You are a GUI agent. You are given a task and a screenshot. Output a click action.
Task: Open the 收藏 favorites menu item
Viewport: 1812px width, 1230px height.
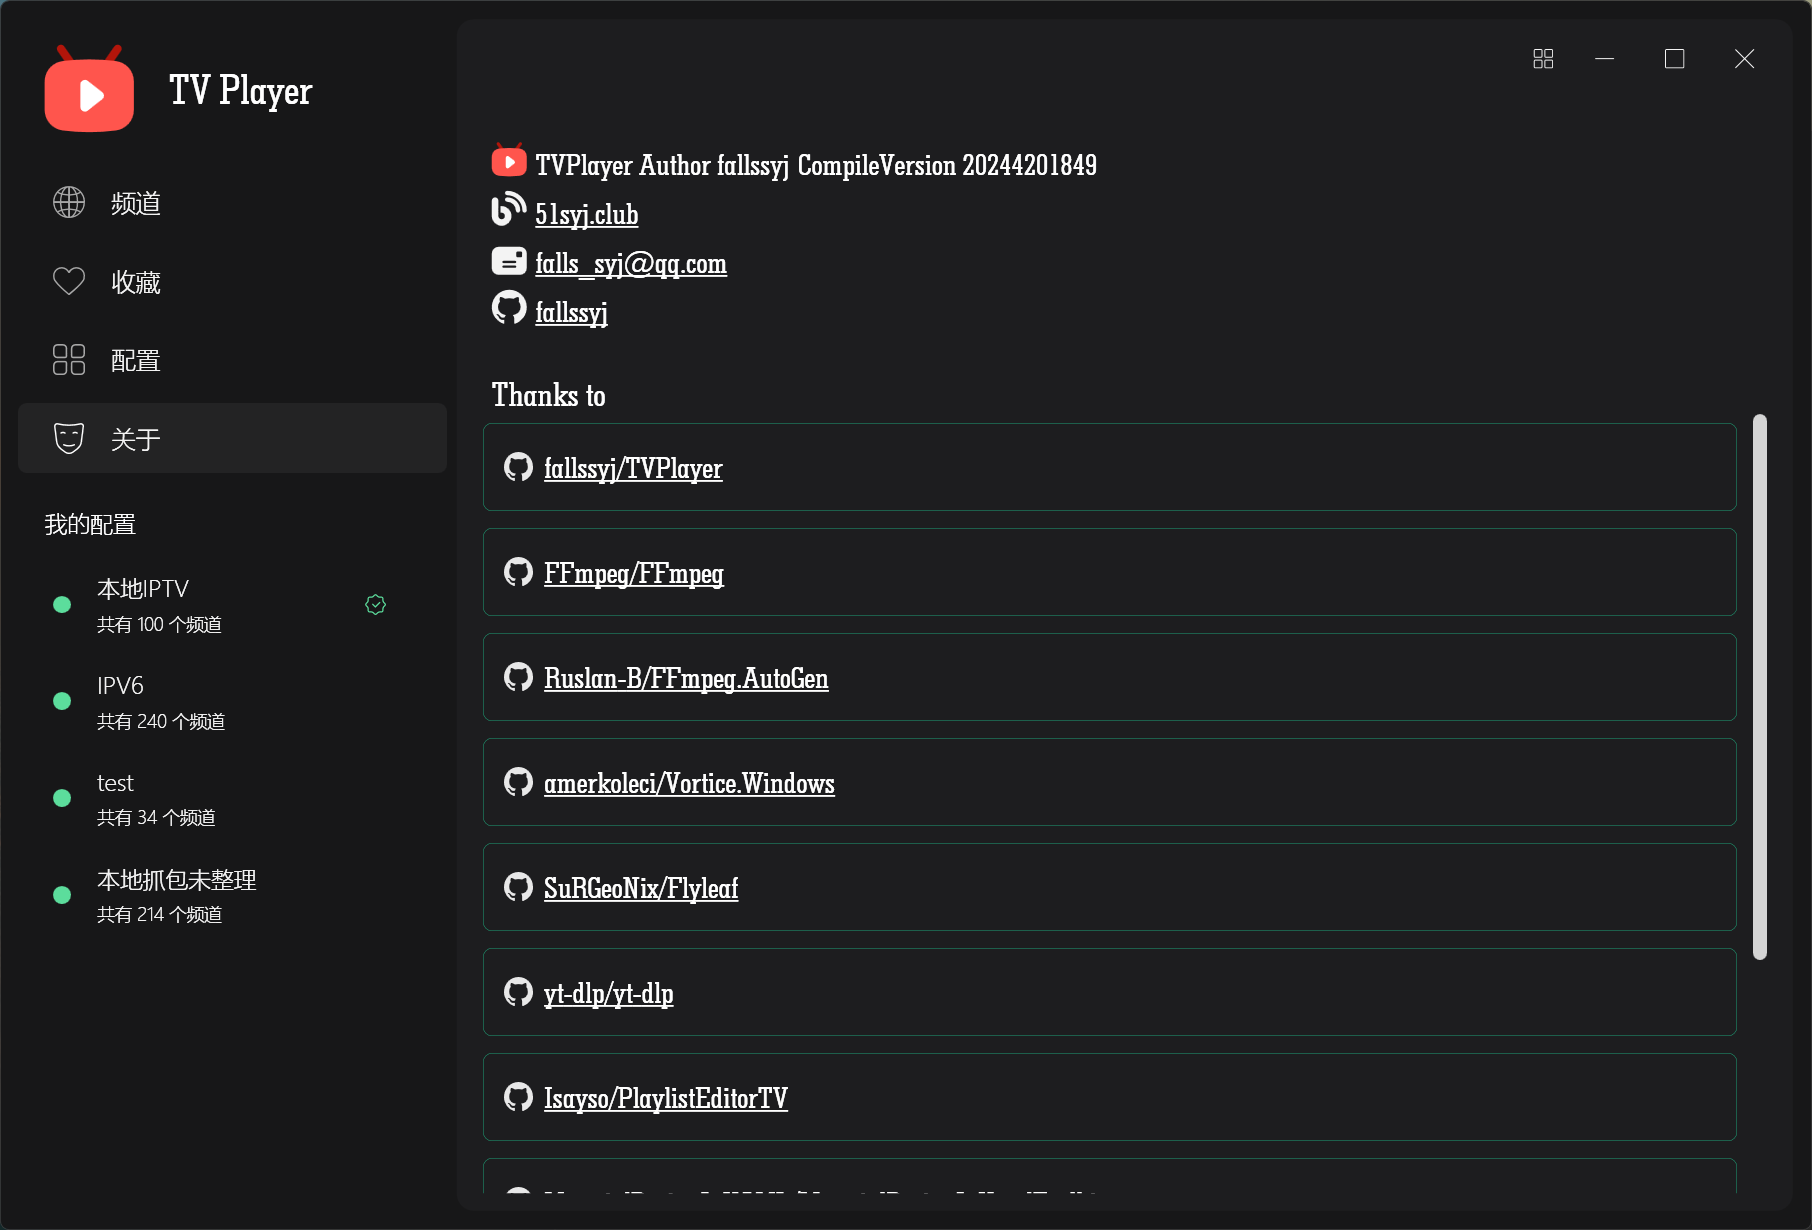pos(136,283)
